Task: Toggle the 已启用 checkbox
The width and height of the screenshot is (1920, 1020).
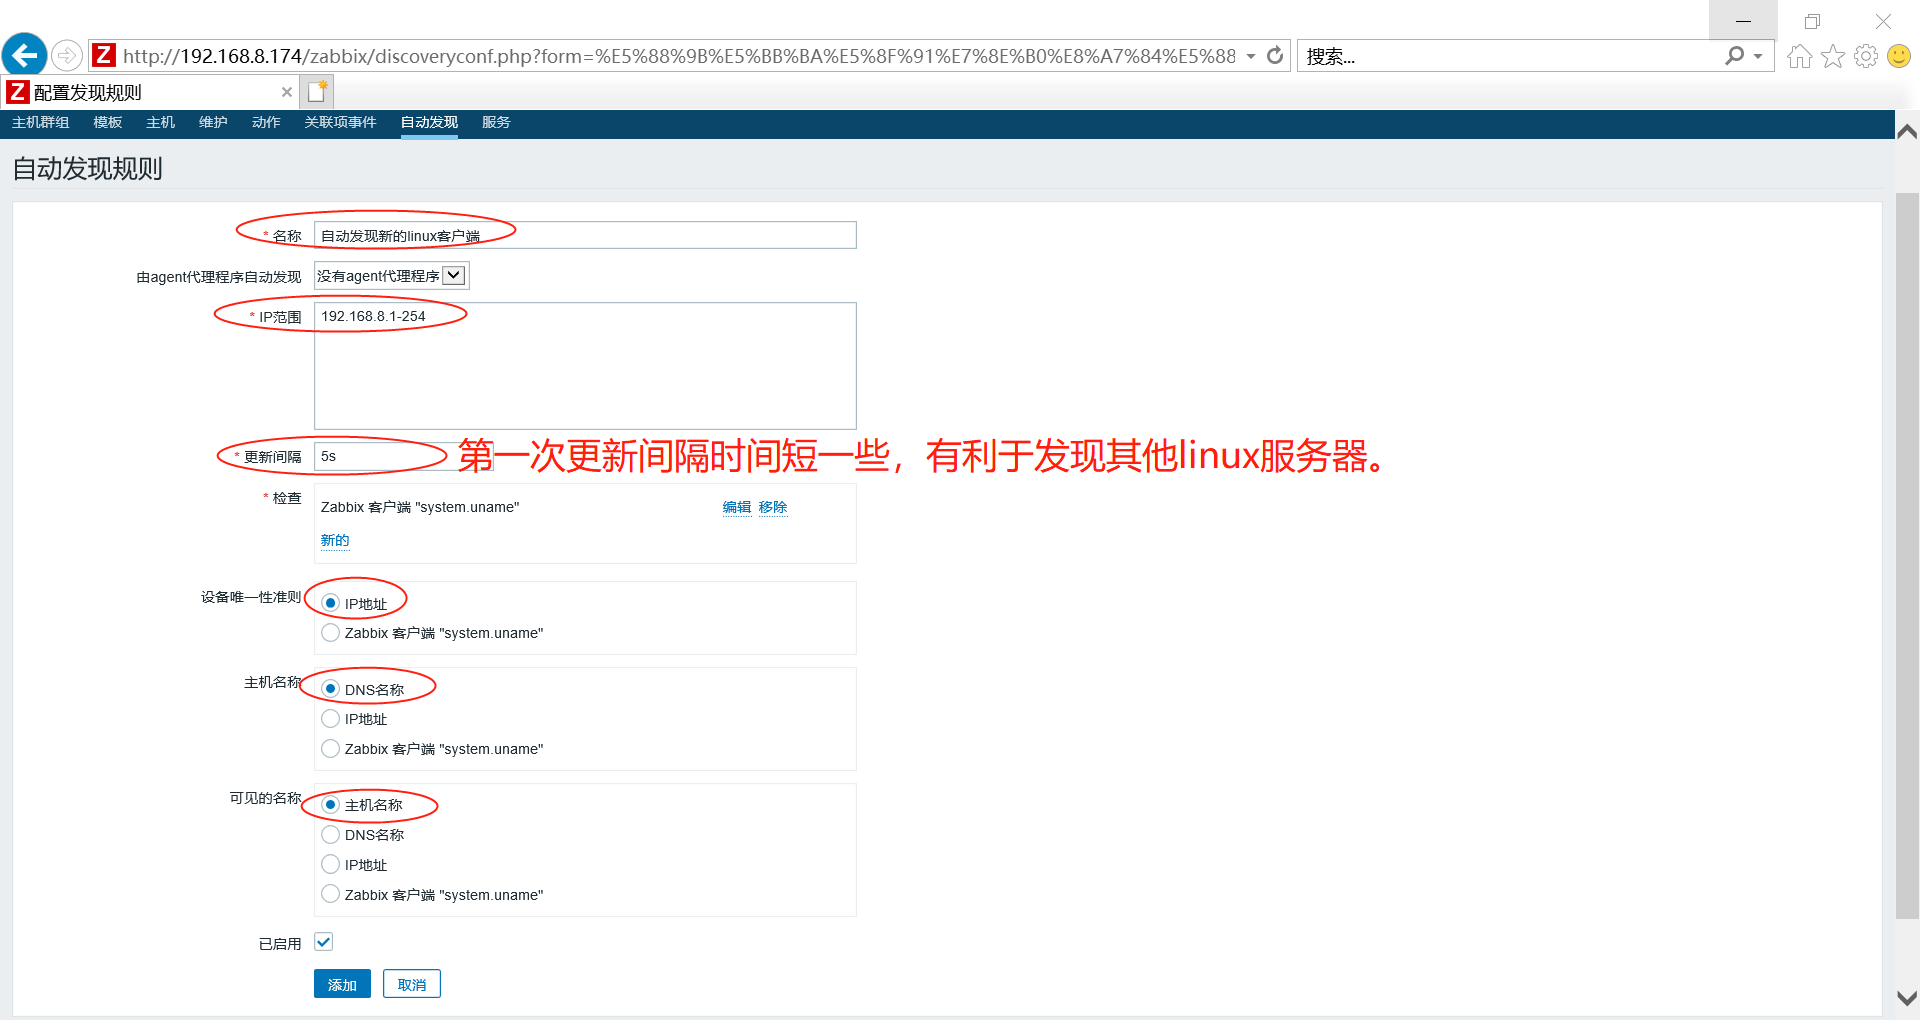Action: (324, 942)
